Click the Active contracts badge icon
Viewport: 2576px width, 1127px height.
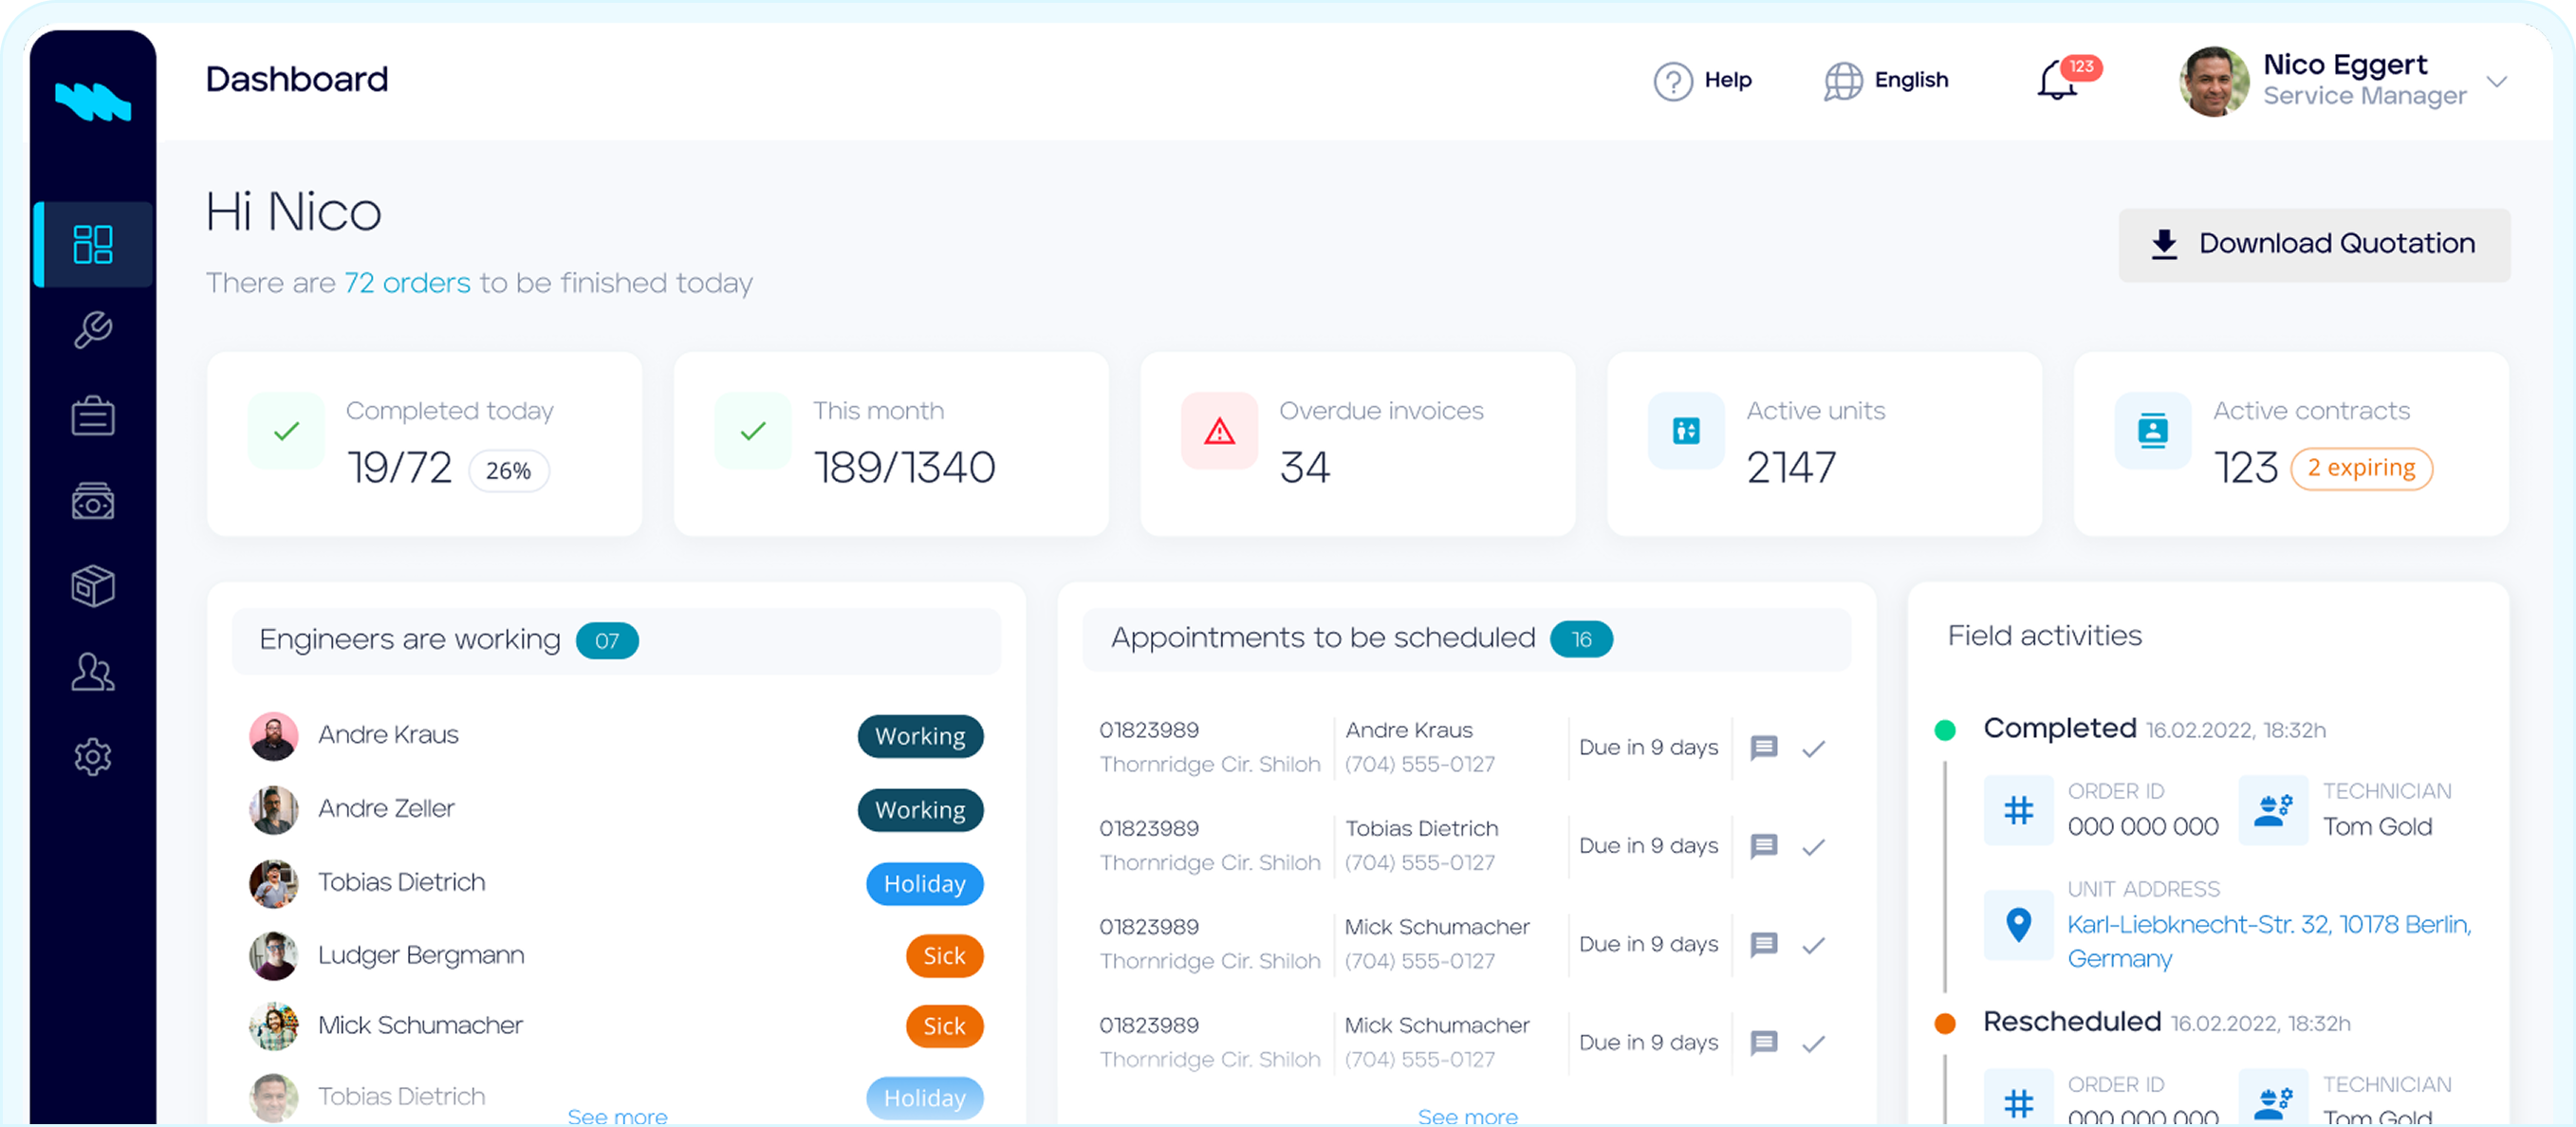coord(2152,431)
